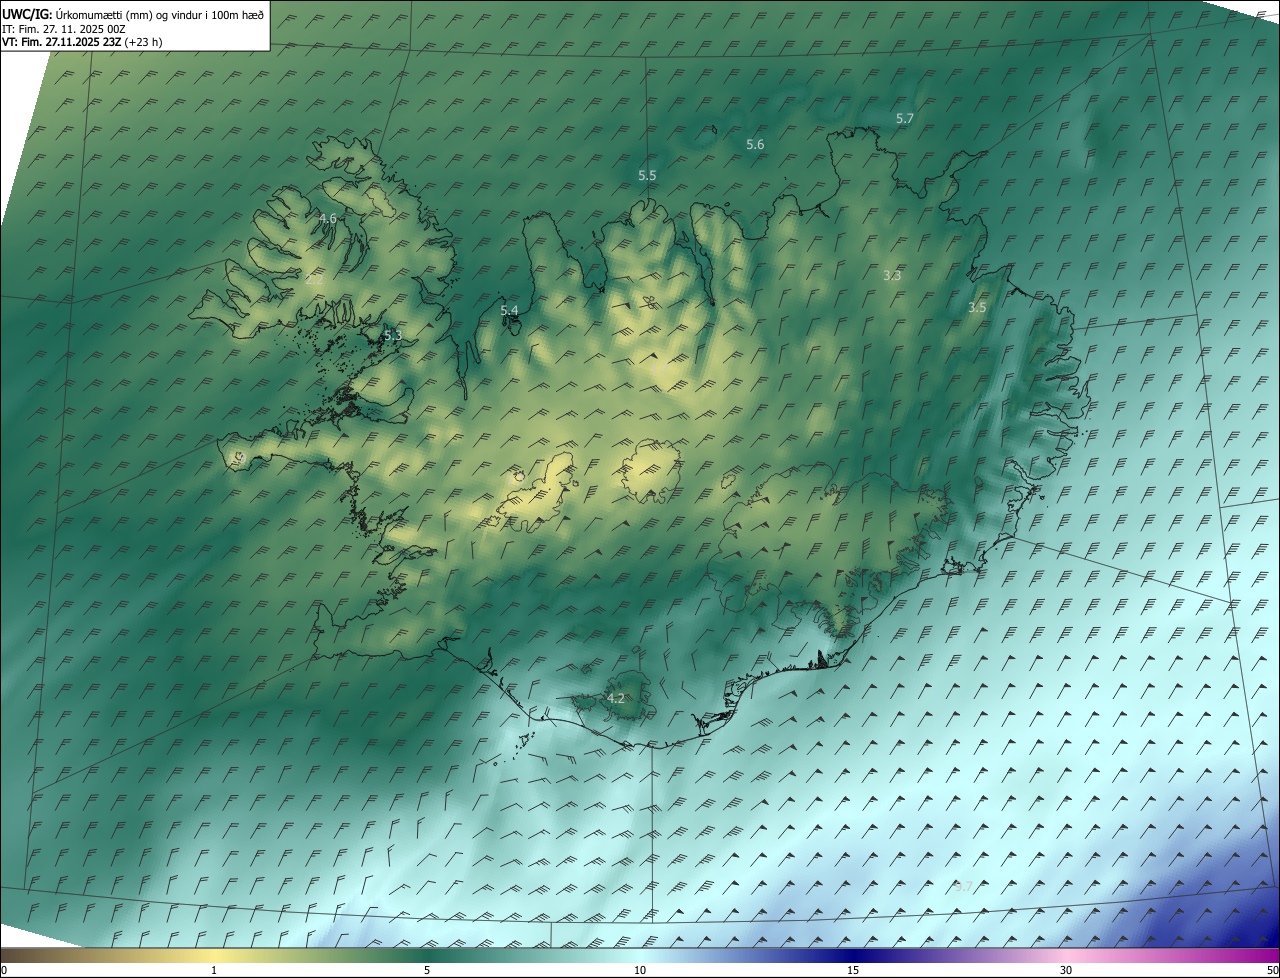Click the colorbar tick label 50
Image resolution: width=1280 pixels, height=978 pixels.
tap(1272, 970)
